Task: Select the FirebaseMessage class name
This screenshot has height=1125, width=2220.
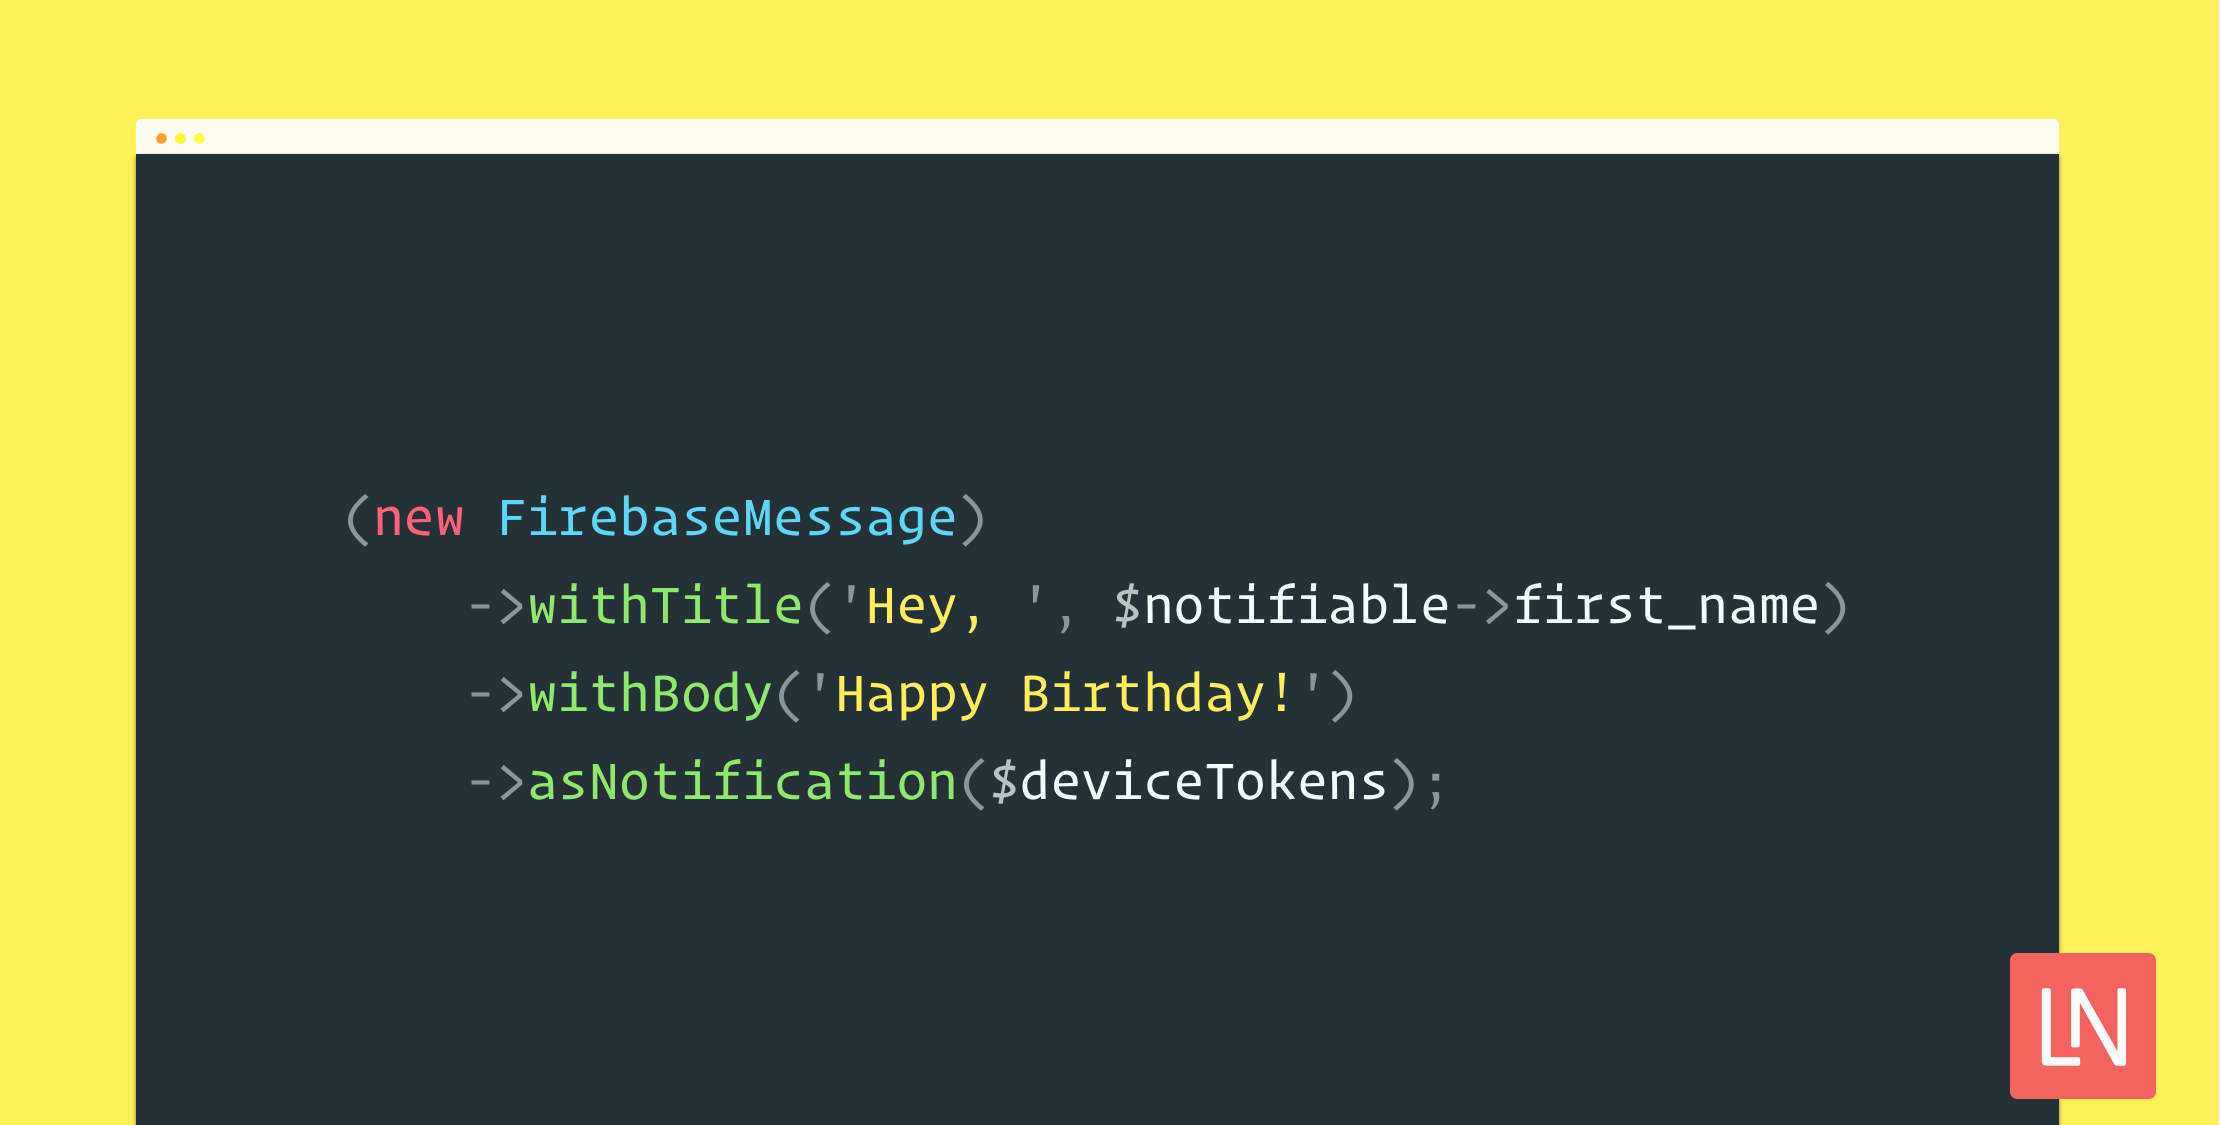Action: (x=727, y=518)
